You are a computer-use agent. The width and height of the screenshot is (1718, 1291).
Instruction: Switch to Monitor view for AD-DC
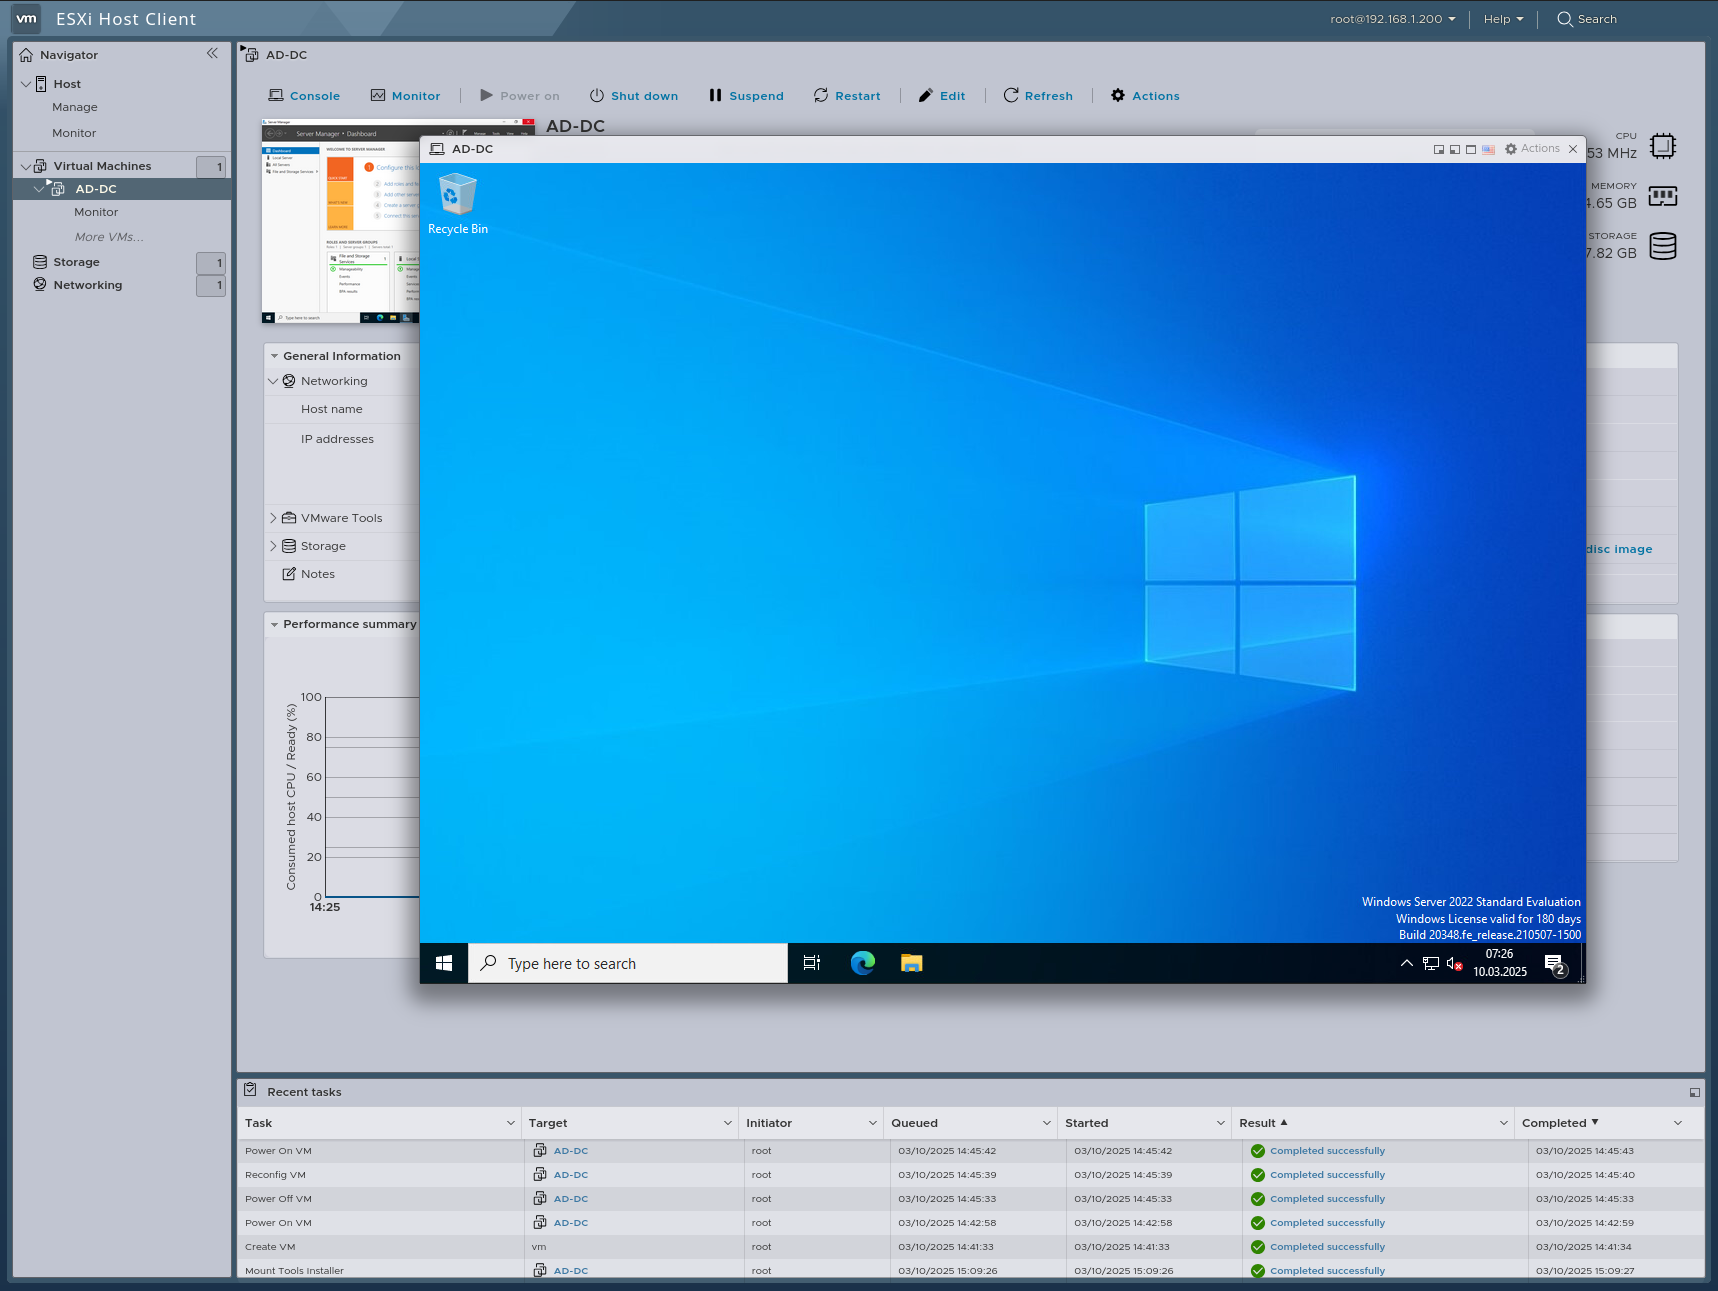click(x=406, y=95)
